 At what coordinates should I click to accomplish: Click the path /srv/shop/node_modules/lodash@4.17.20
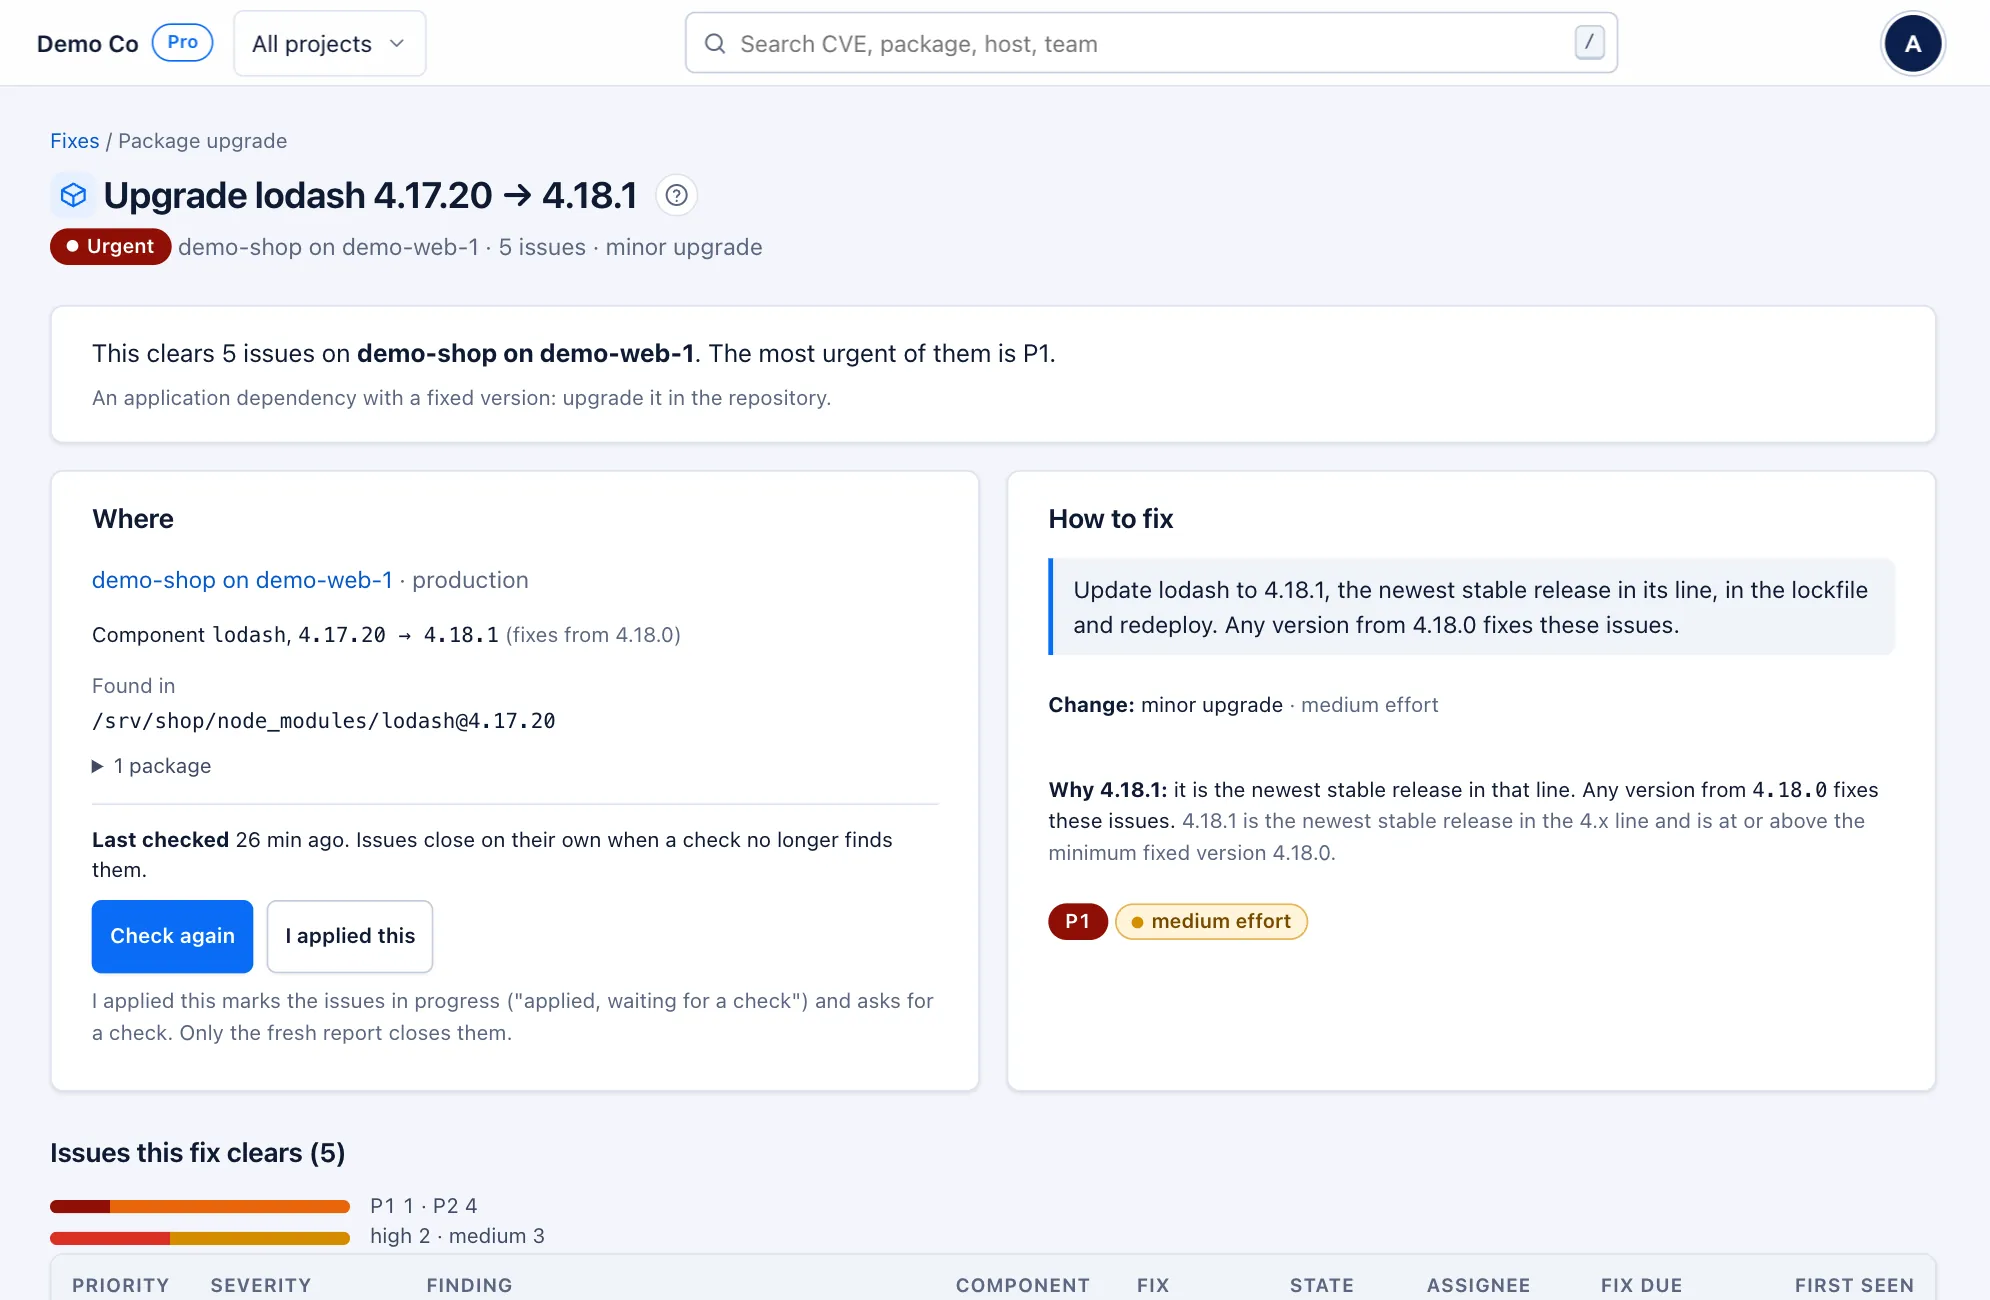click(x=324, y=721)
